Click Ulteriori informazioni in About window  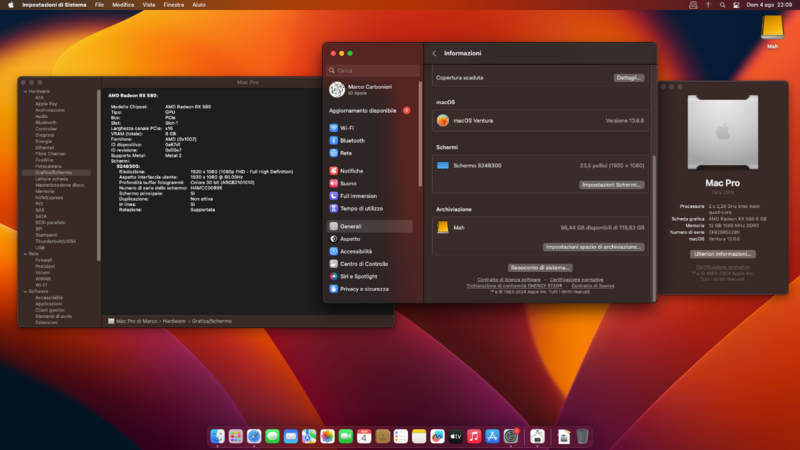722,254
